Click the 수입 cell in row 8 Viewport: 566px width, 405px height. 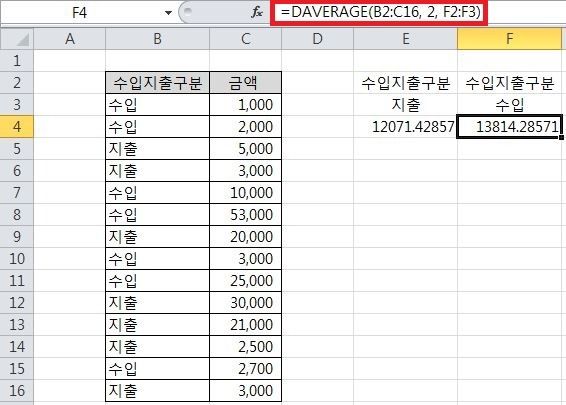coord(157,215)
